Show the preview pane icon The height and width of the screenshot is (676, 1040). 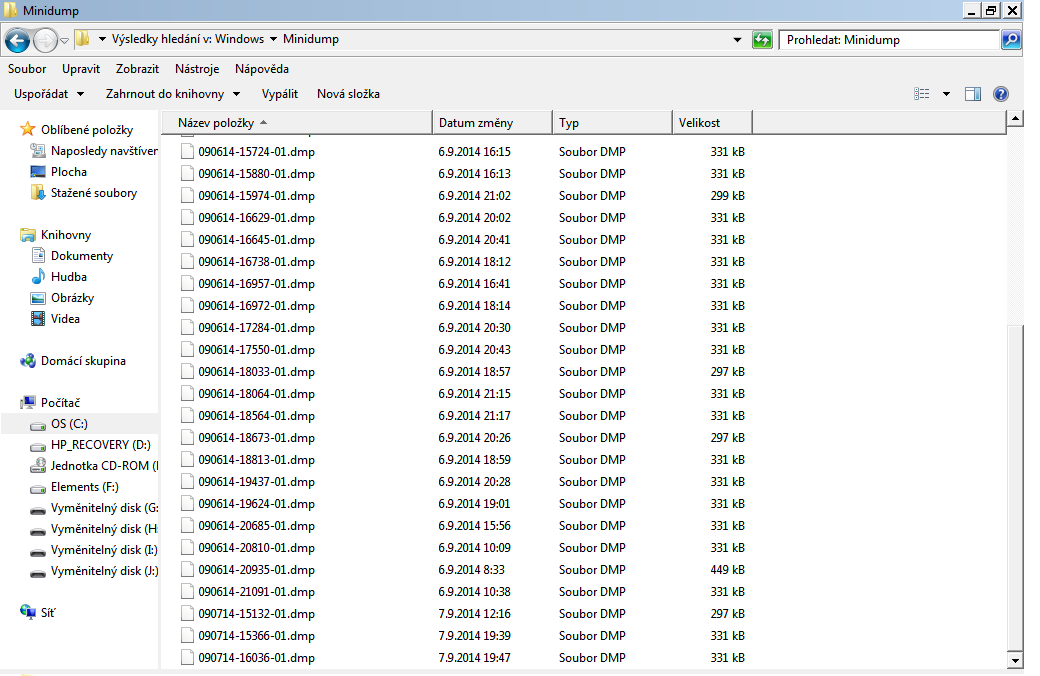(973, 94)
